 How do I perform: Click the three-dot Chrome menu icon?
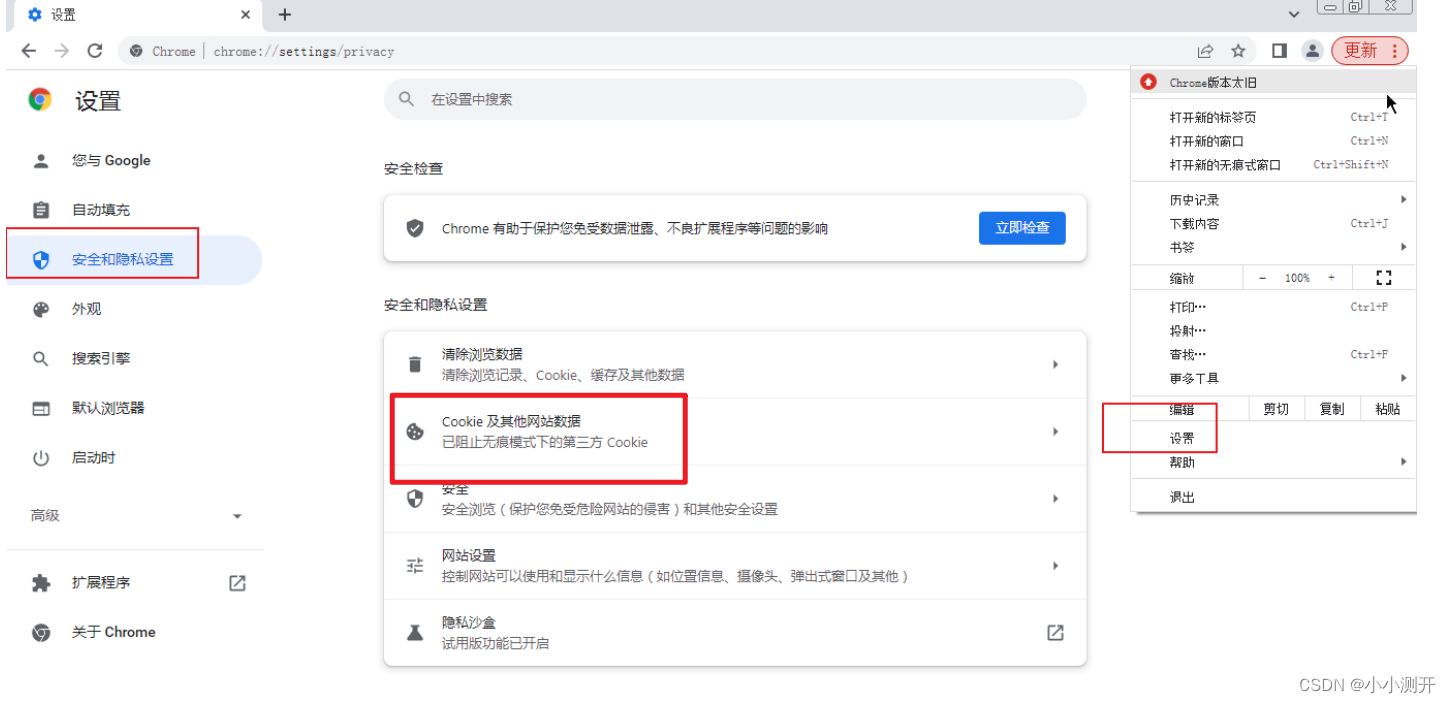(x=1395, y=51)
